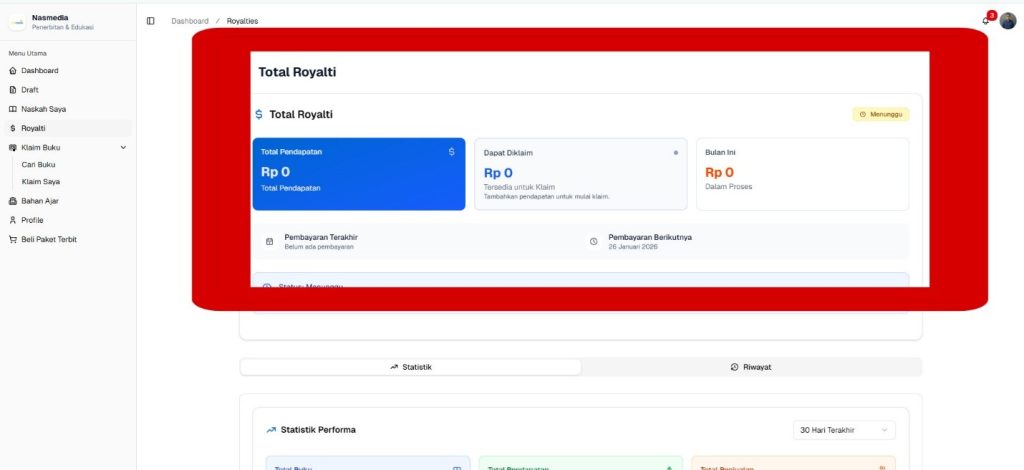The image size is (1024, 470).
Task: Click the calendar icon beside Pembayaran Terakhir
Action: point(269,241)
